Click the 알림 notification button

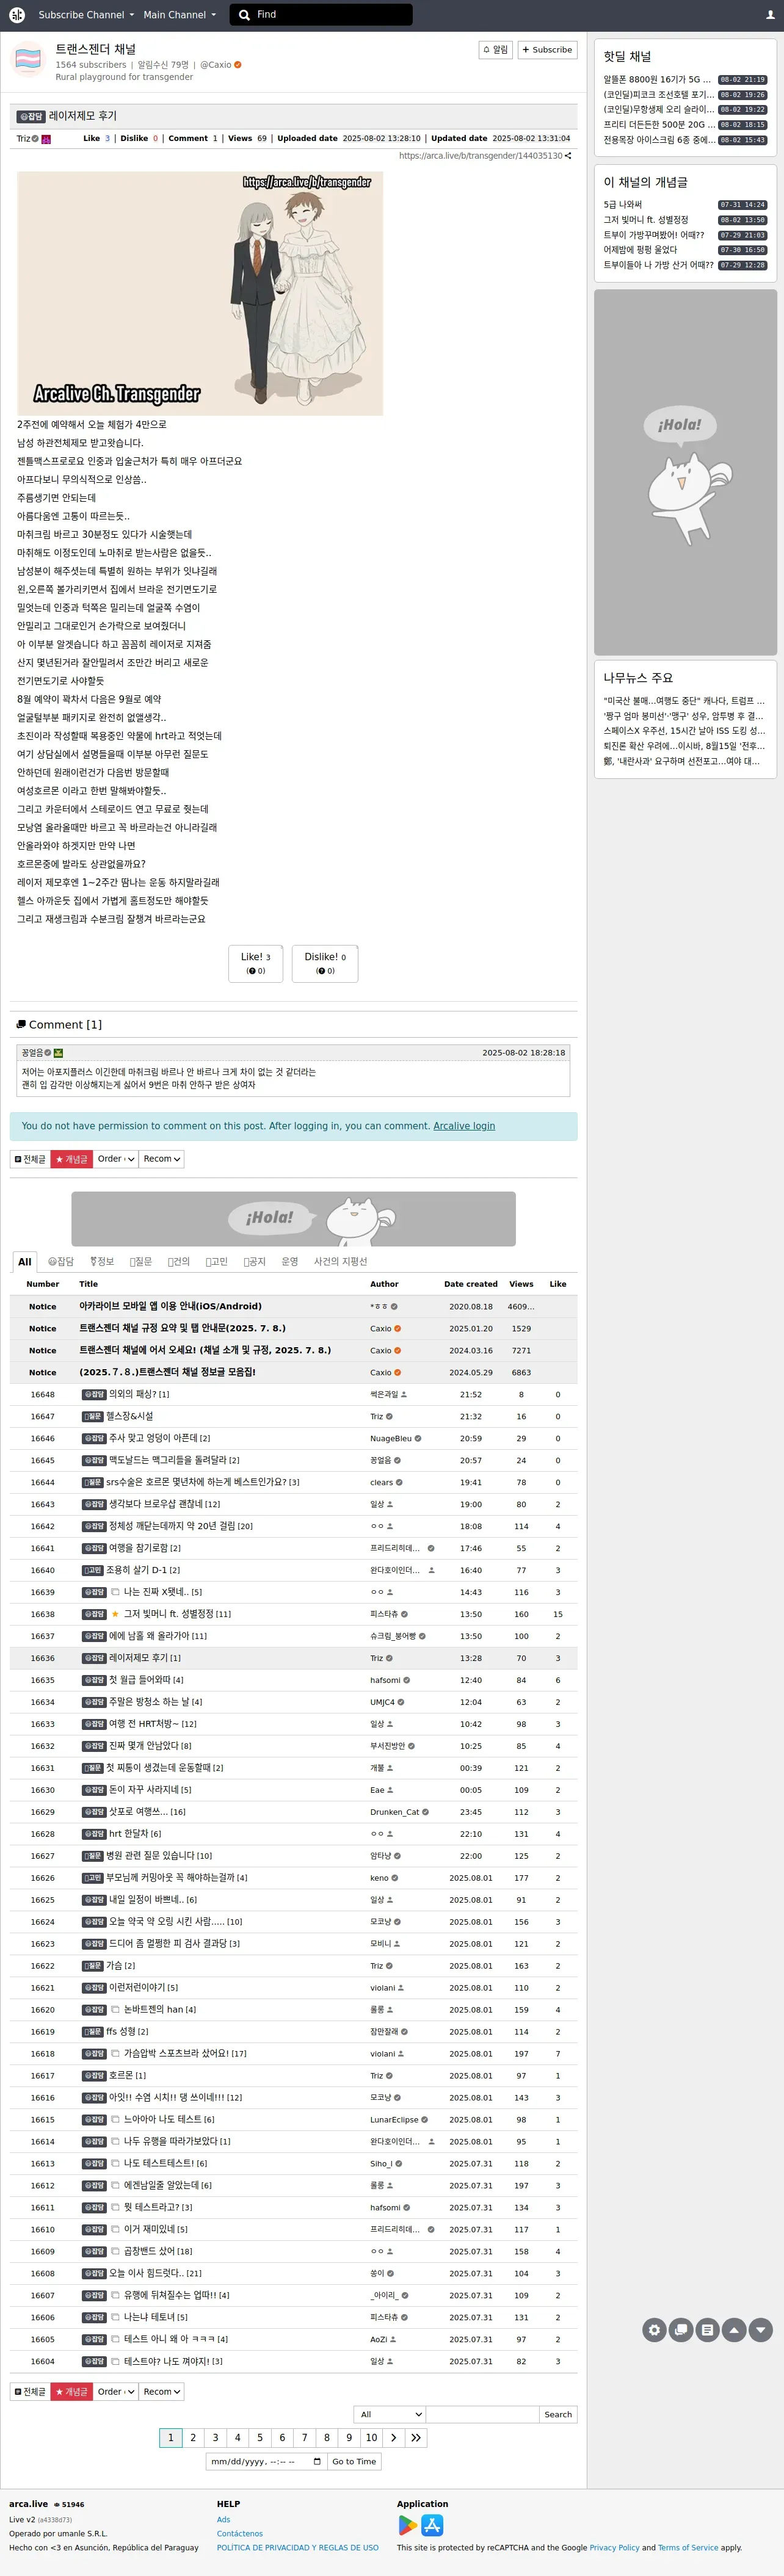pos(495,50)
